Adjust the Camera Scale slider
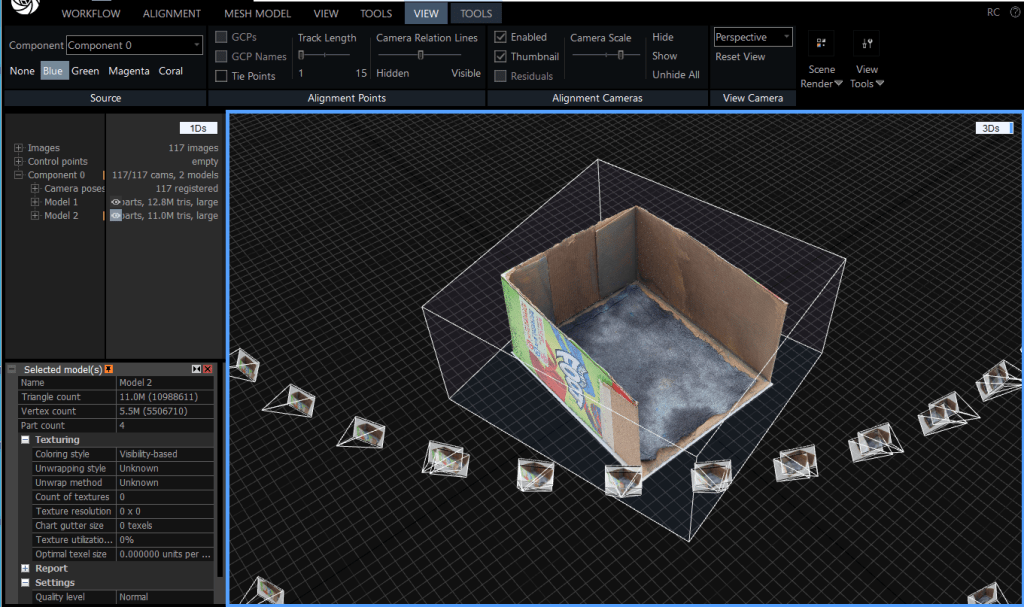This screenshot has height=607, width=1024. (x=621, y=56)
